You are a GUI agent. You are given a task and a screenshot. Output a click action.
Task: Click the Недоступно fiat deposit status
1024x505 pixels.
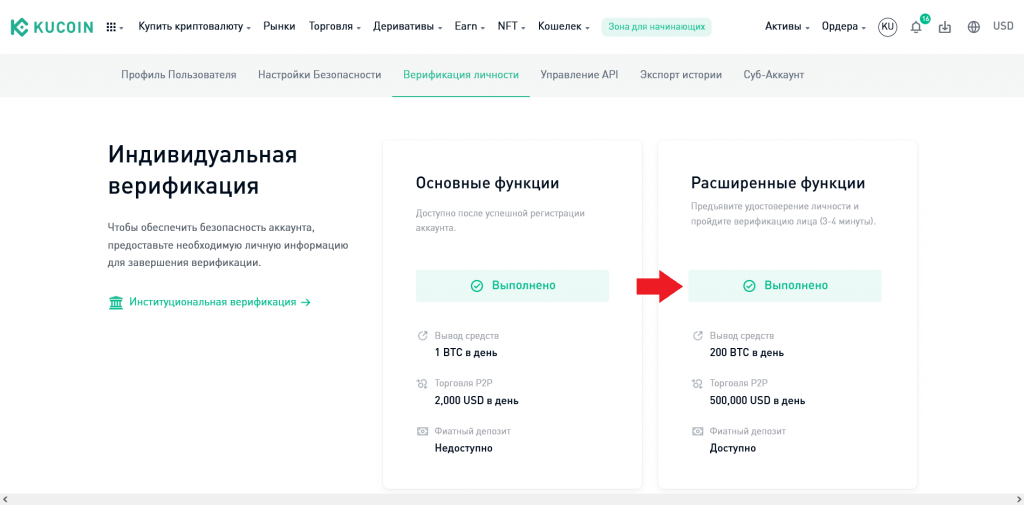tap(463, 448)
